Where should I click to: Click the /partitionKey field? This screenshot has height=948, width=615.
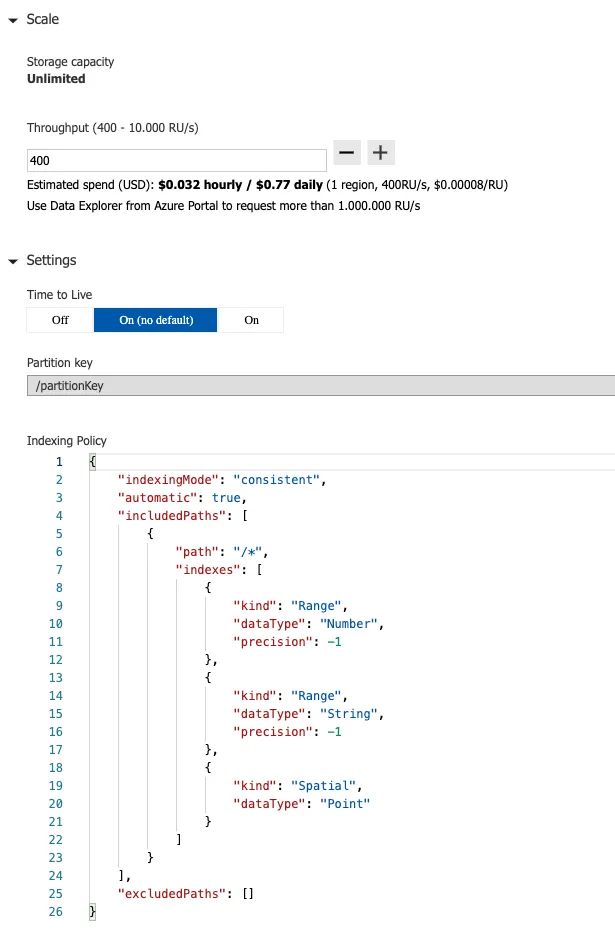[320, 386]
